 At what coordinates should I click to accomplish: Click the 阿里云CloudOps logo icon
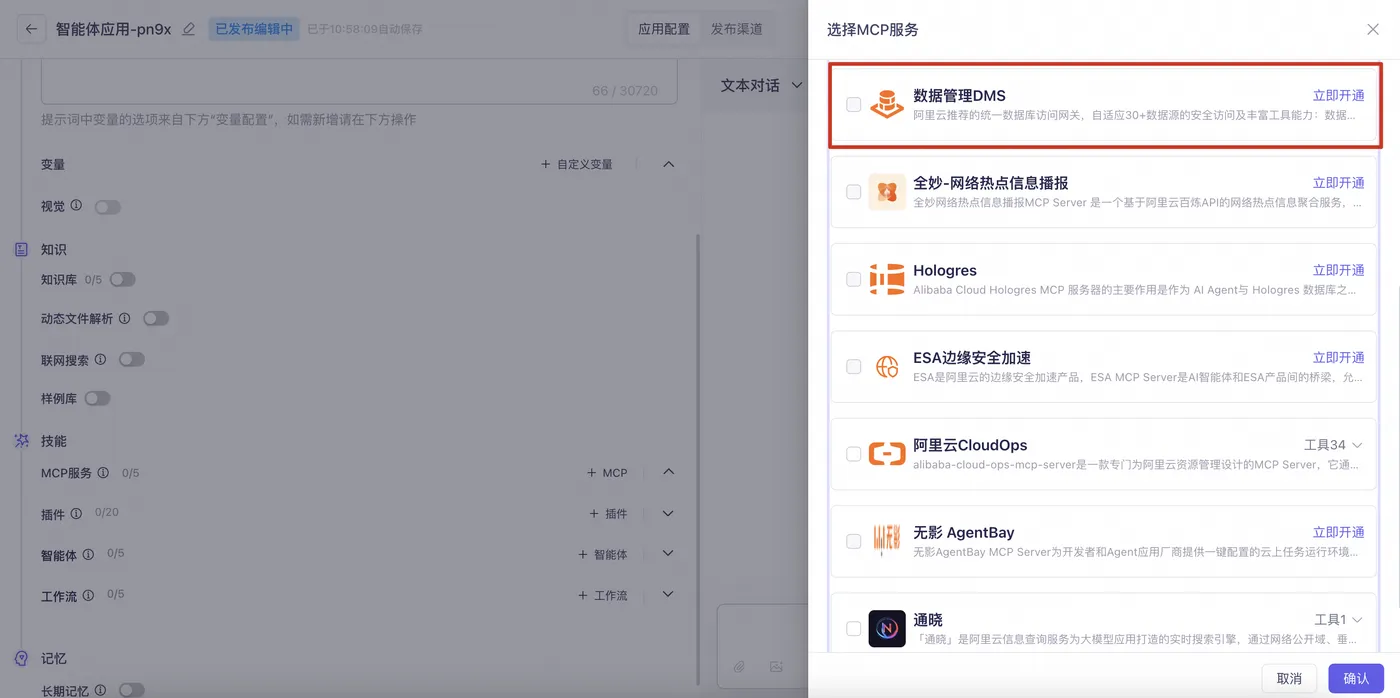tap(887, 454)
